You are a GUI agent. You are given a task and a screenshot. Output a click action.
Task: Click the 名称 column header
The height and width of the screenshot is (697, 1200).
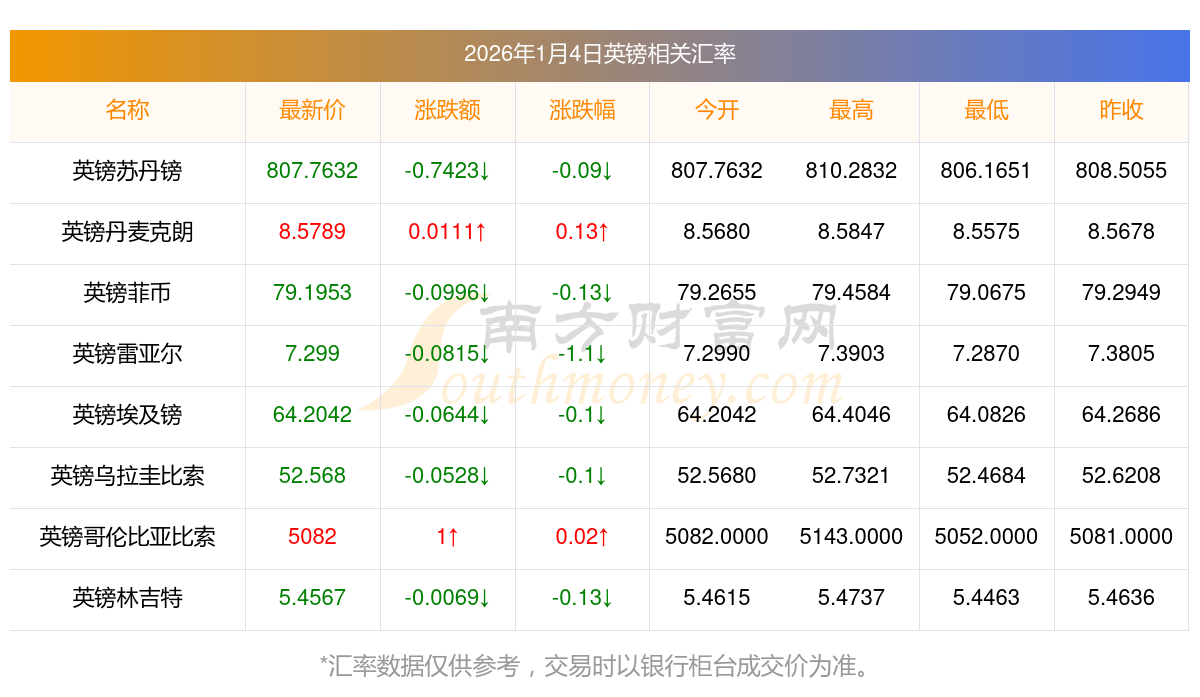(x=127, y=111)
